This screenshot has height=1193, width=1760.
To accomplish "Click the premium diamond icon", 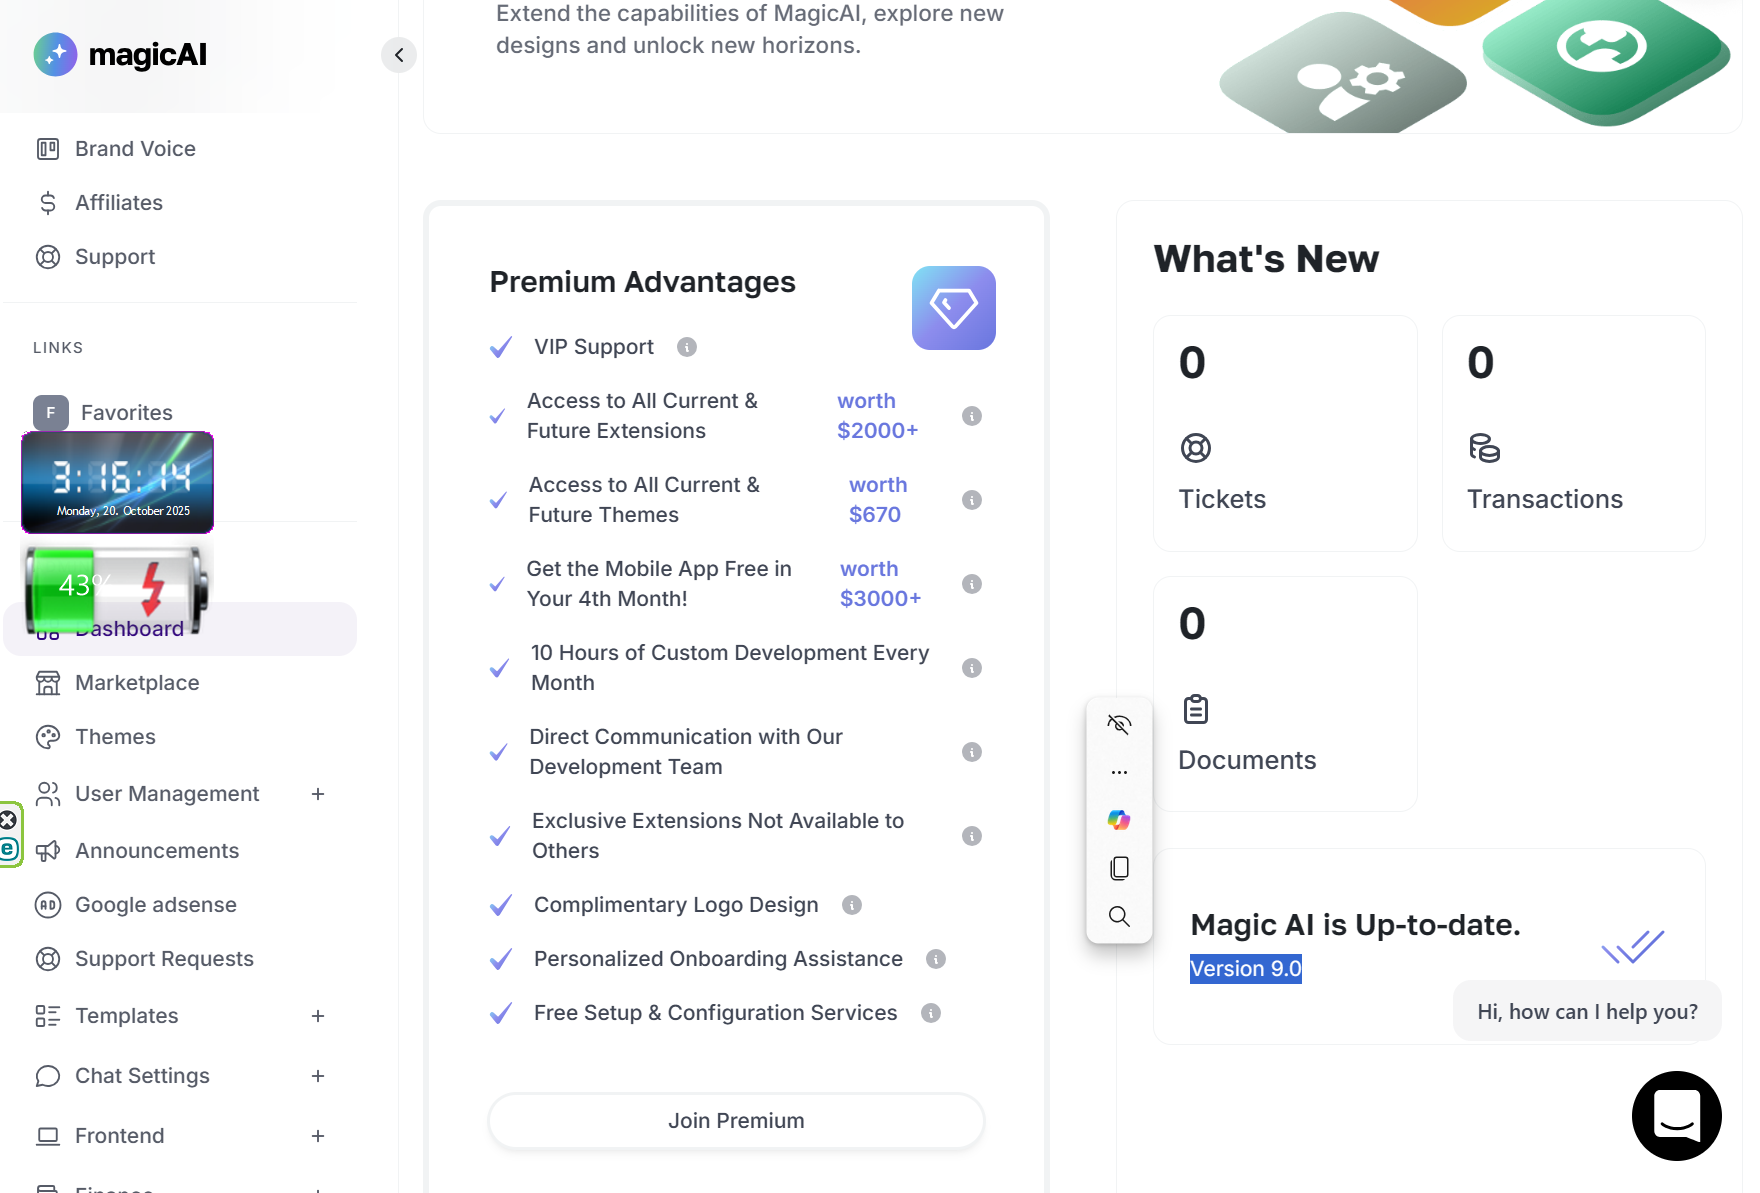I will click(953, 308).
